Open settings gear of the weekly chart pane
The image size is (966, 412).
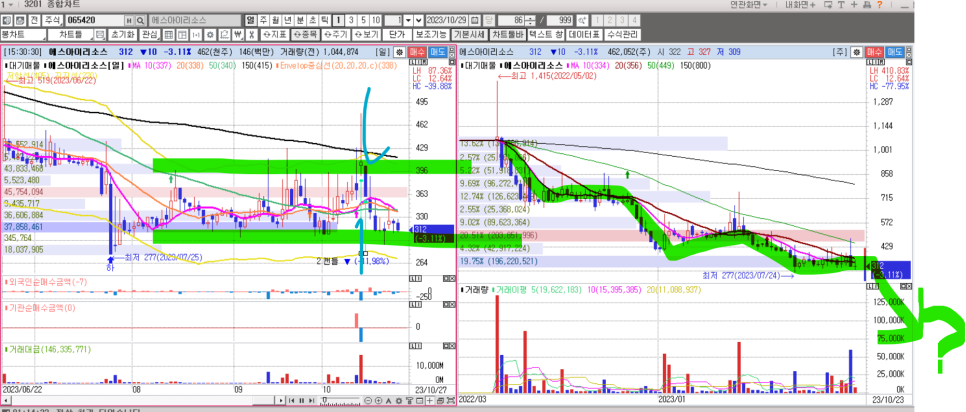pyautogui.click(x=856, y=52)
